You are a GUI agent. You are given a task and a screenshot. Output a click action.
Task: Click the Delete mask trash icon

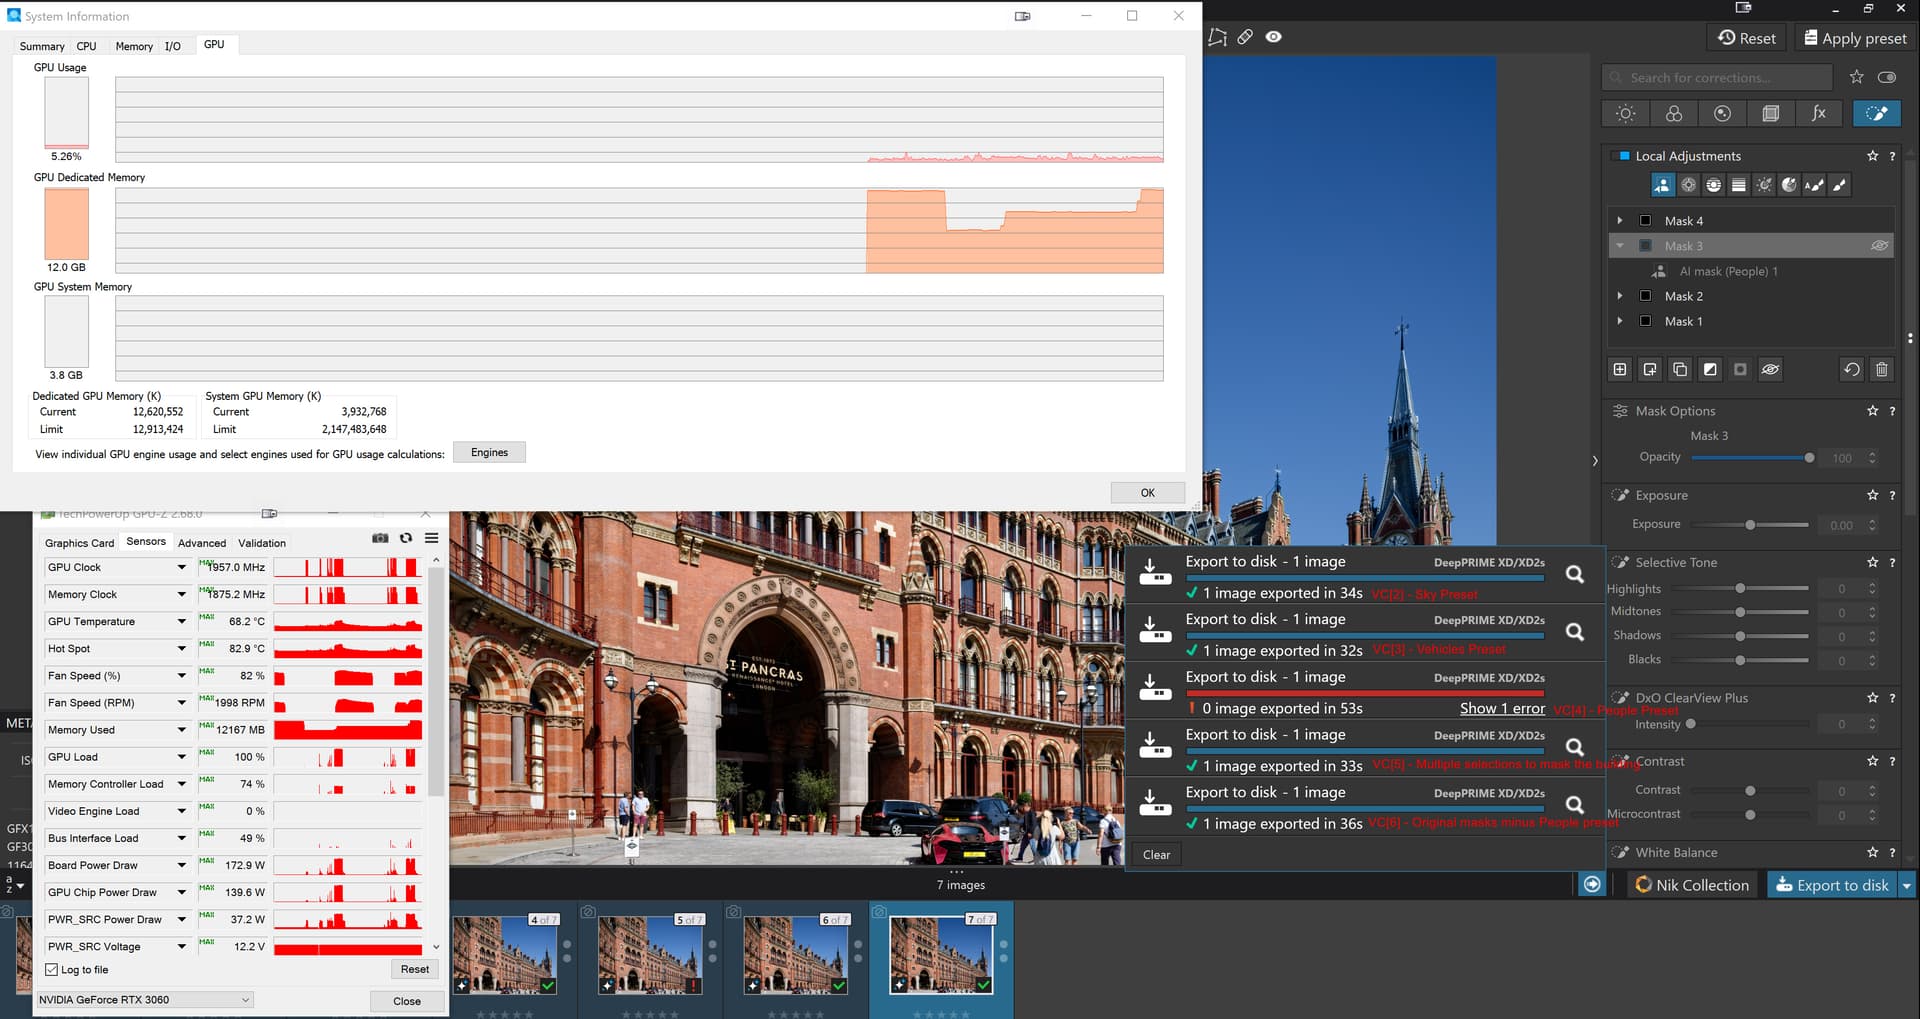[x=1881, y=370]
